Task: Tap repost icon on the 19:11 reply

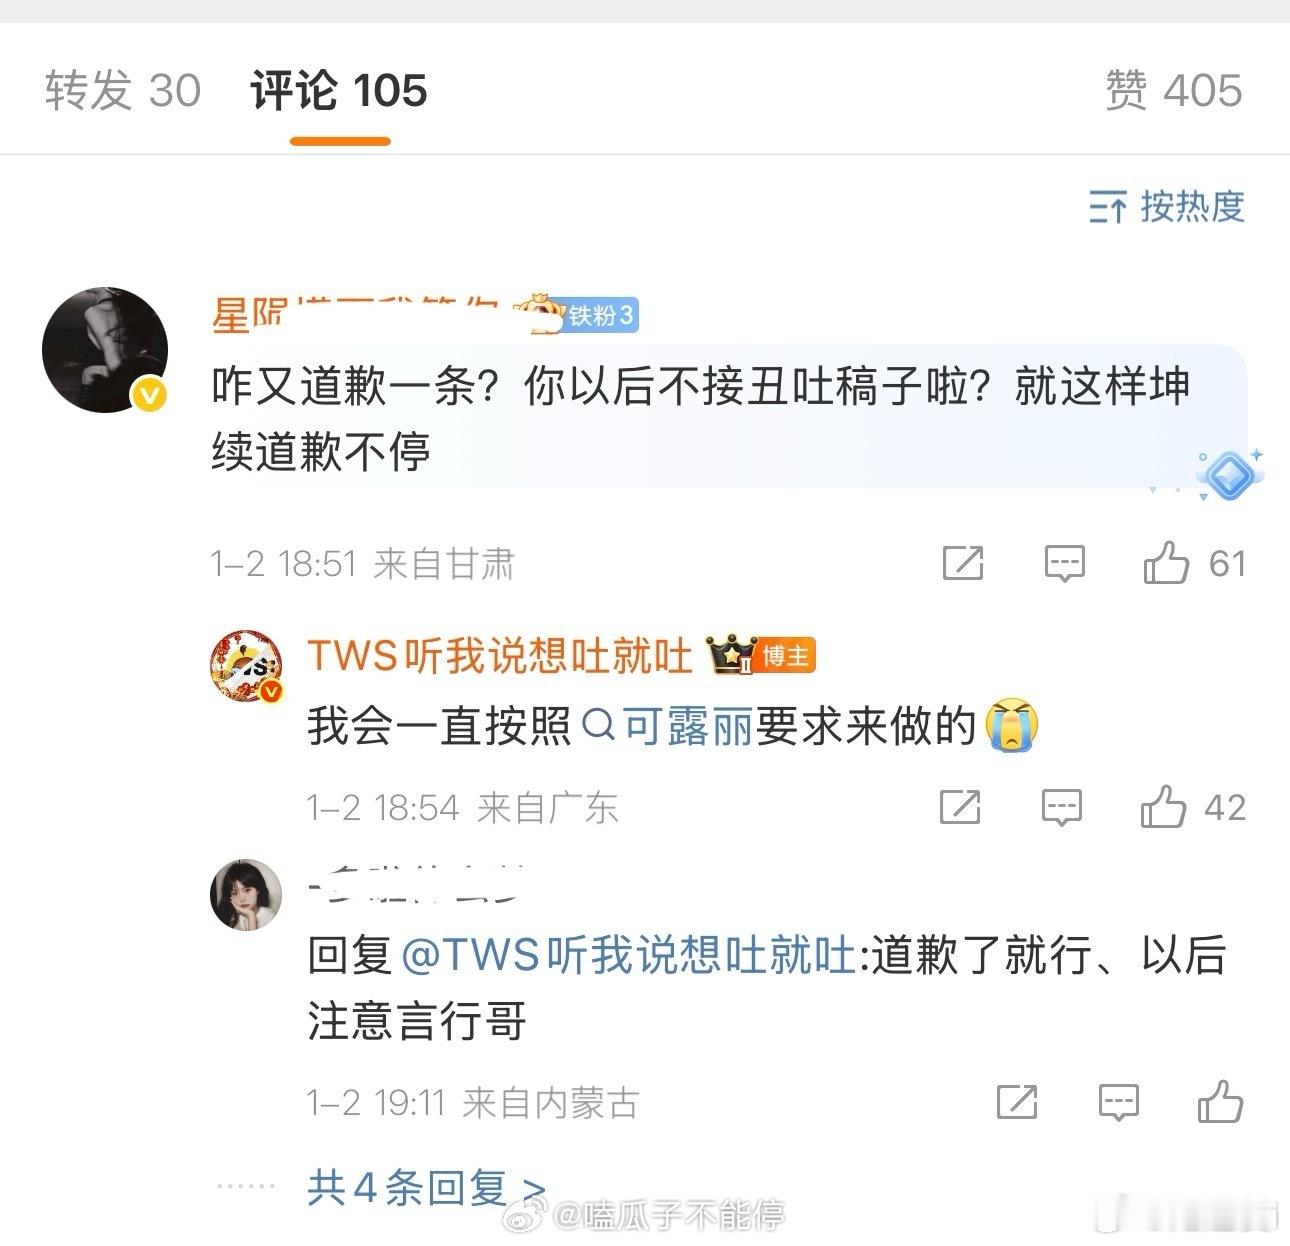Action: click(x=1017, y=1102)
